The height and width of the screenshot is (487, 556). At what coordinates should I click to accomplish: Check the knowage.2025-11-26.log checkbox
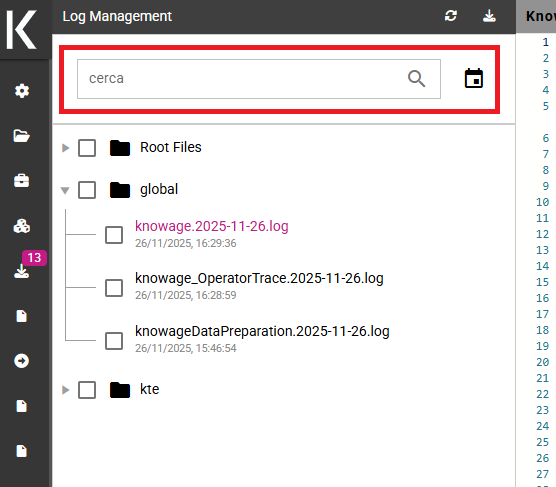coord(114,235)
